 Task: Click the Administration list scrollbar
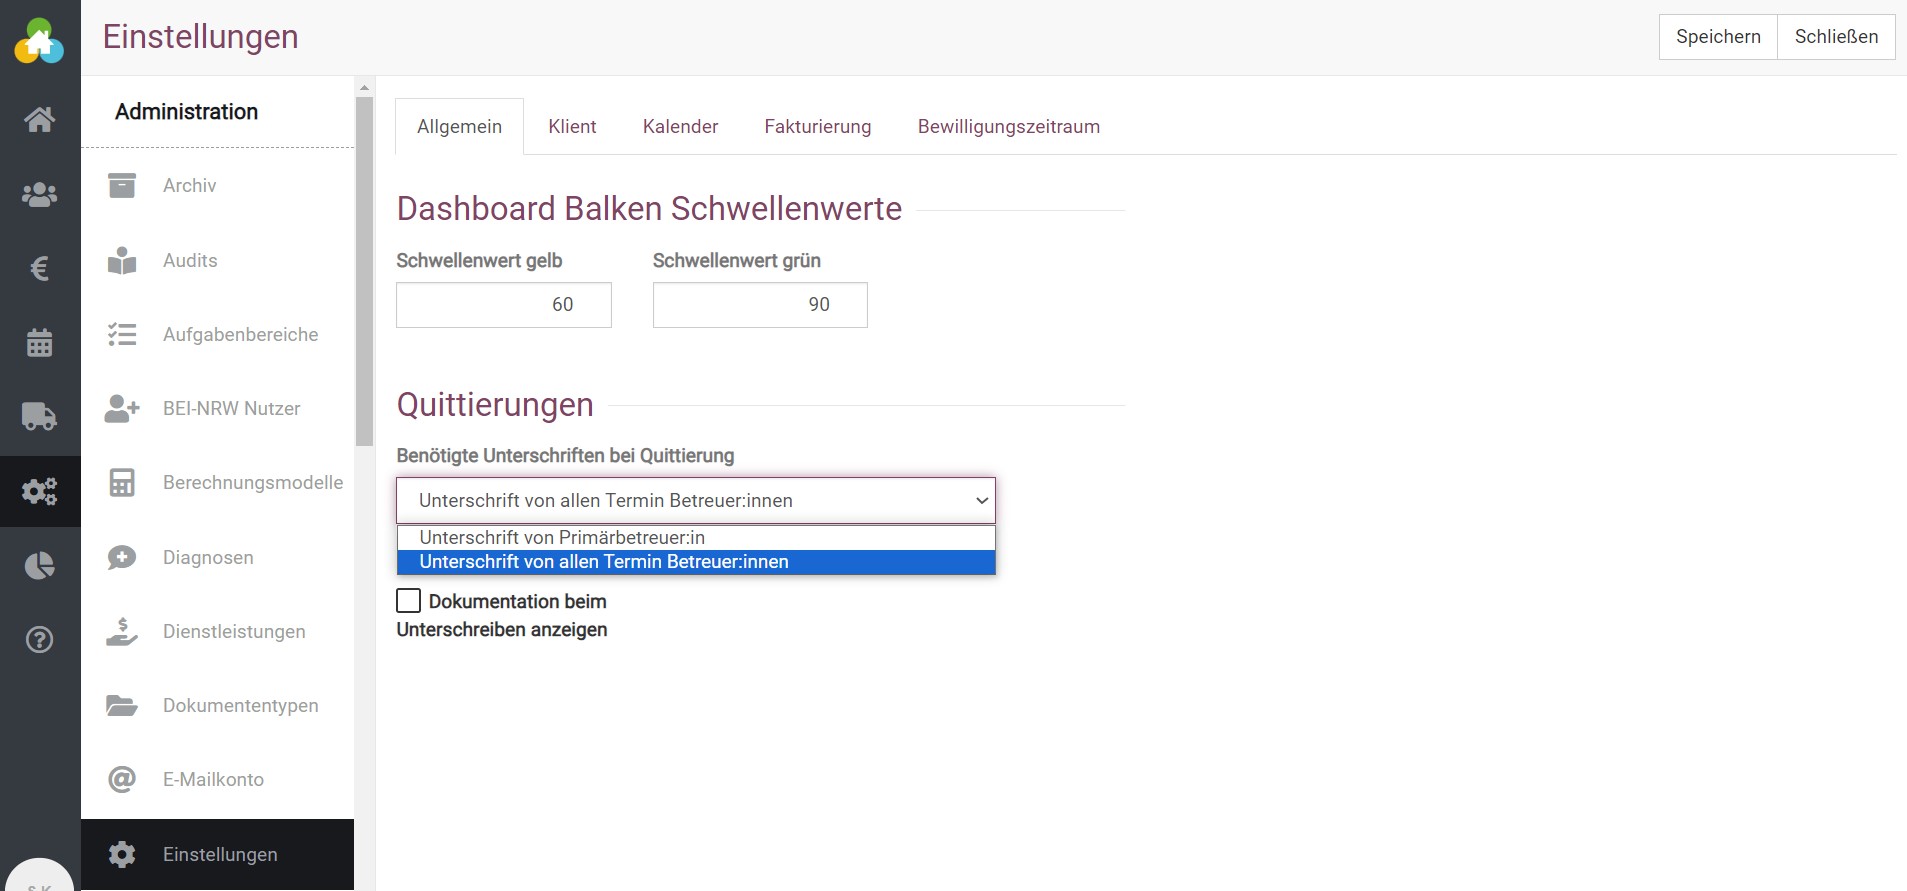pyautogui.click(x=364, y=270)
